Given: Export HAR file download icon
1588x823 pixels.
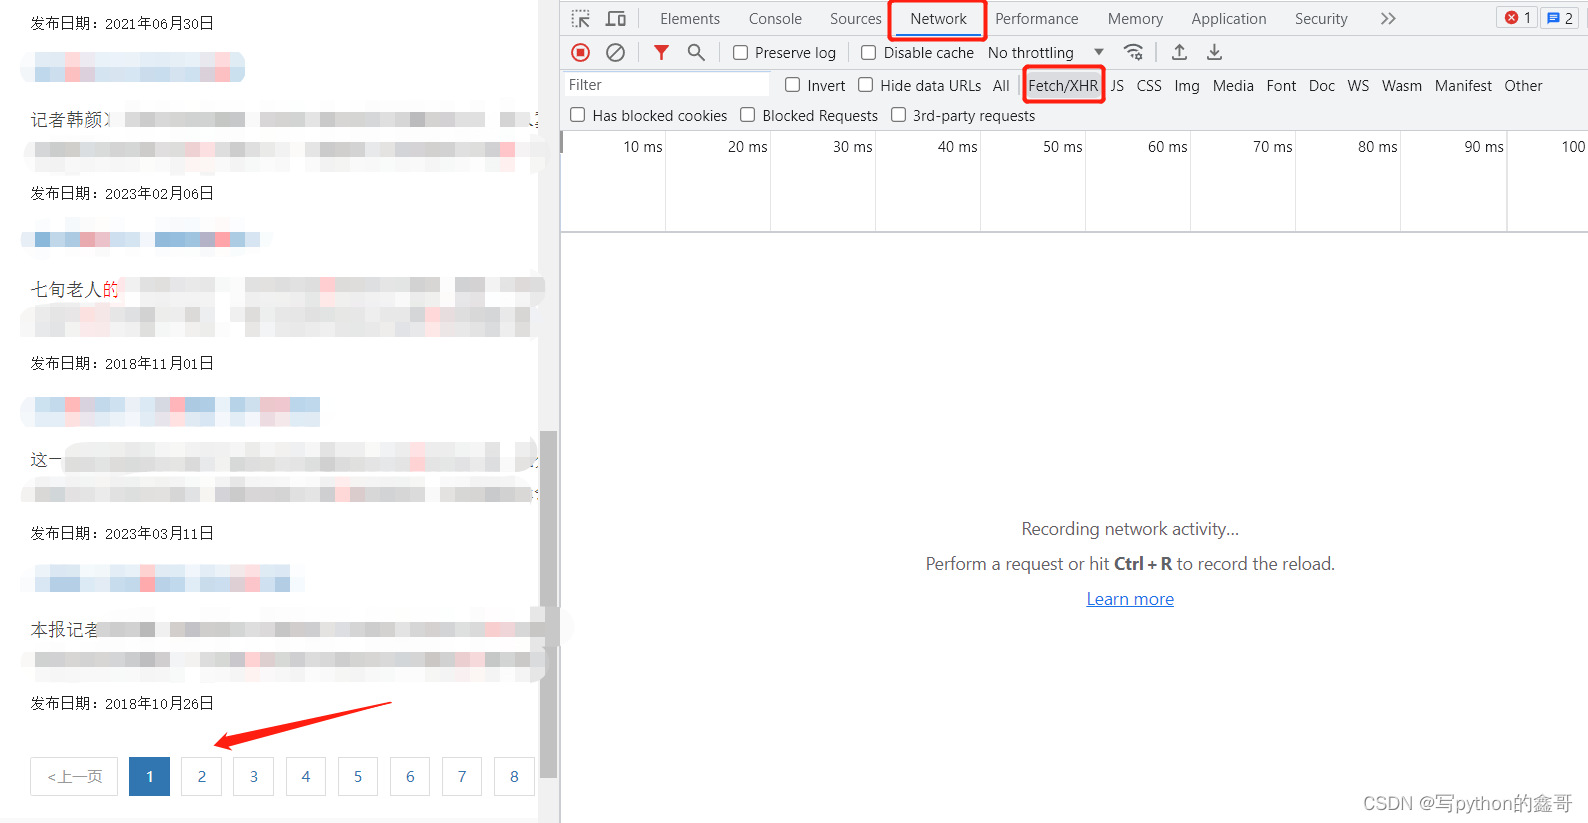Looking at the screenshot, I should tap(1214, 52).
